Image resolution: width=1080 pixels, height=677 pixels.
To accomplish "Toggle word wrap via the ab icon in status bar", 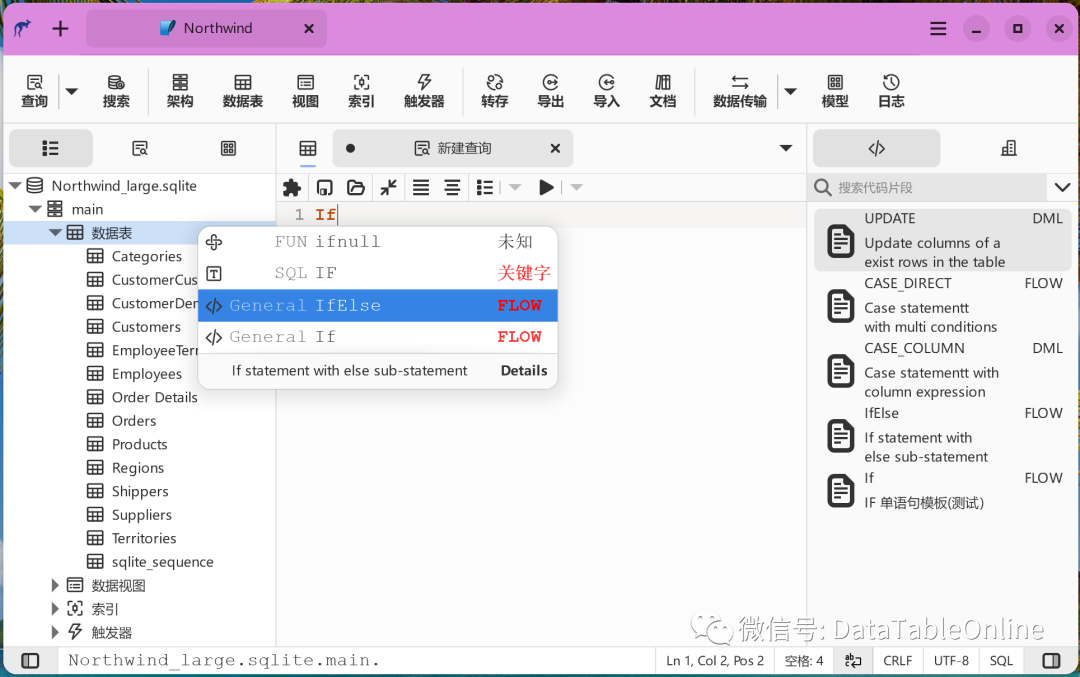I will tap(852, 660).
